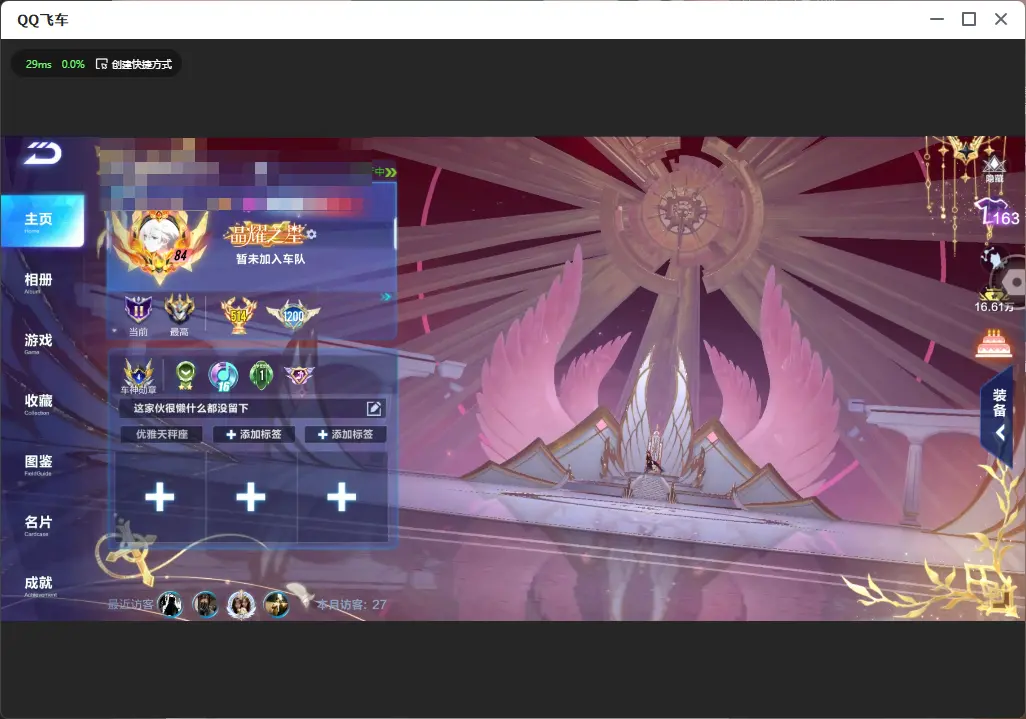
Task: Click the 本月访客: 27 visitor count
Action: tap(351, 605)
